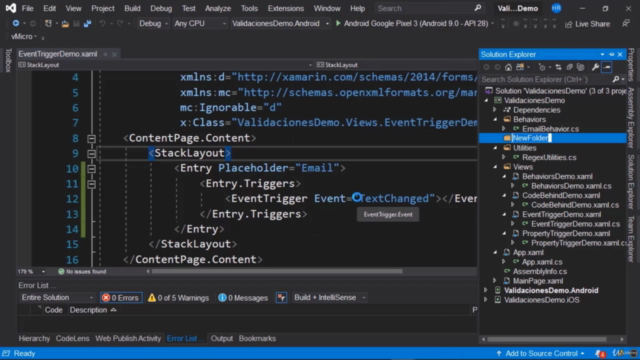Viewport: 640px width, 360px height.
Task: Click Pending Changes Filter clock icon
Action: (542, 67)
